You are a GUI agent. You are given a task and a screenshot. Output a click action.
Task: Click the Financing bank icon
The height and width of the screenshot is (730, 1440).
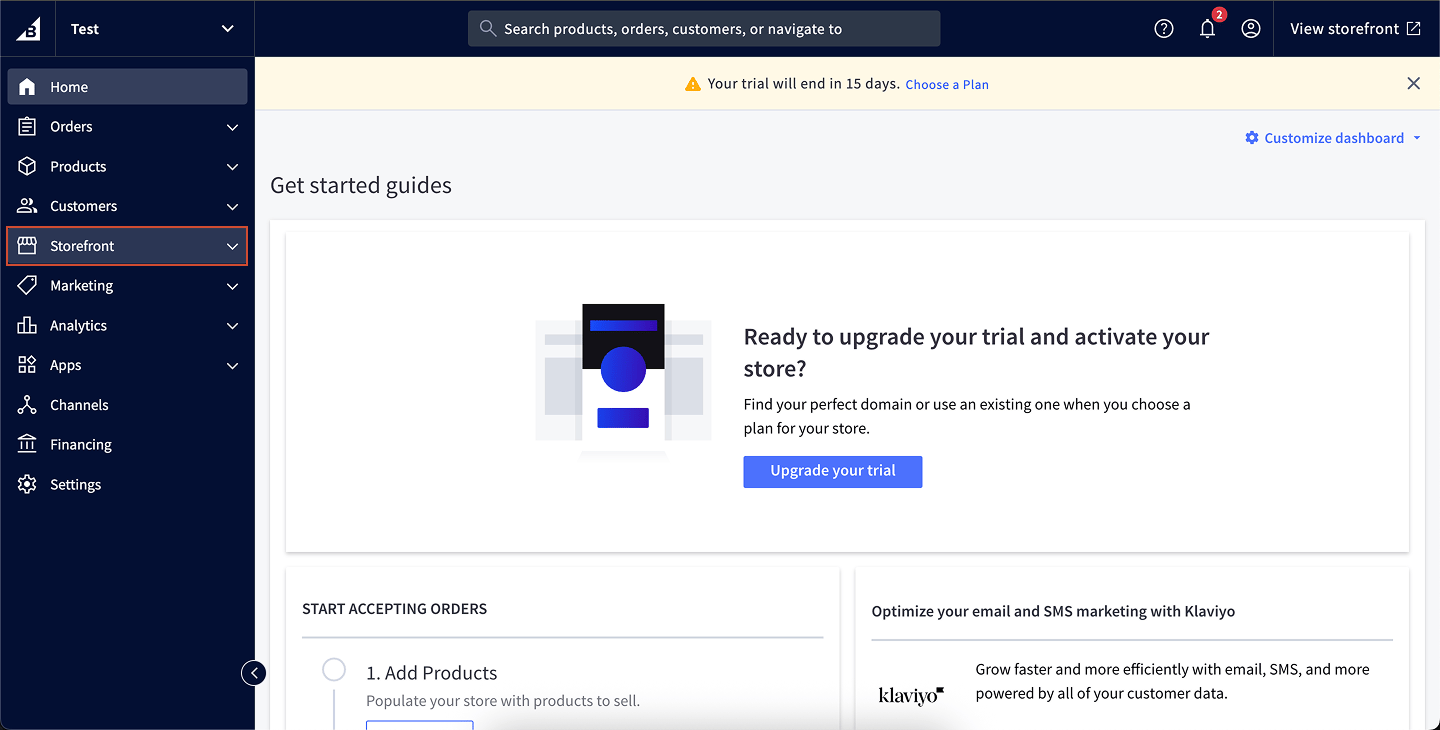[x=27, y=445]
